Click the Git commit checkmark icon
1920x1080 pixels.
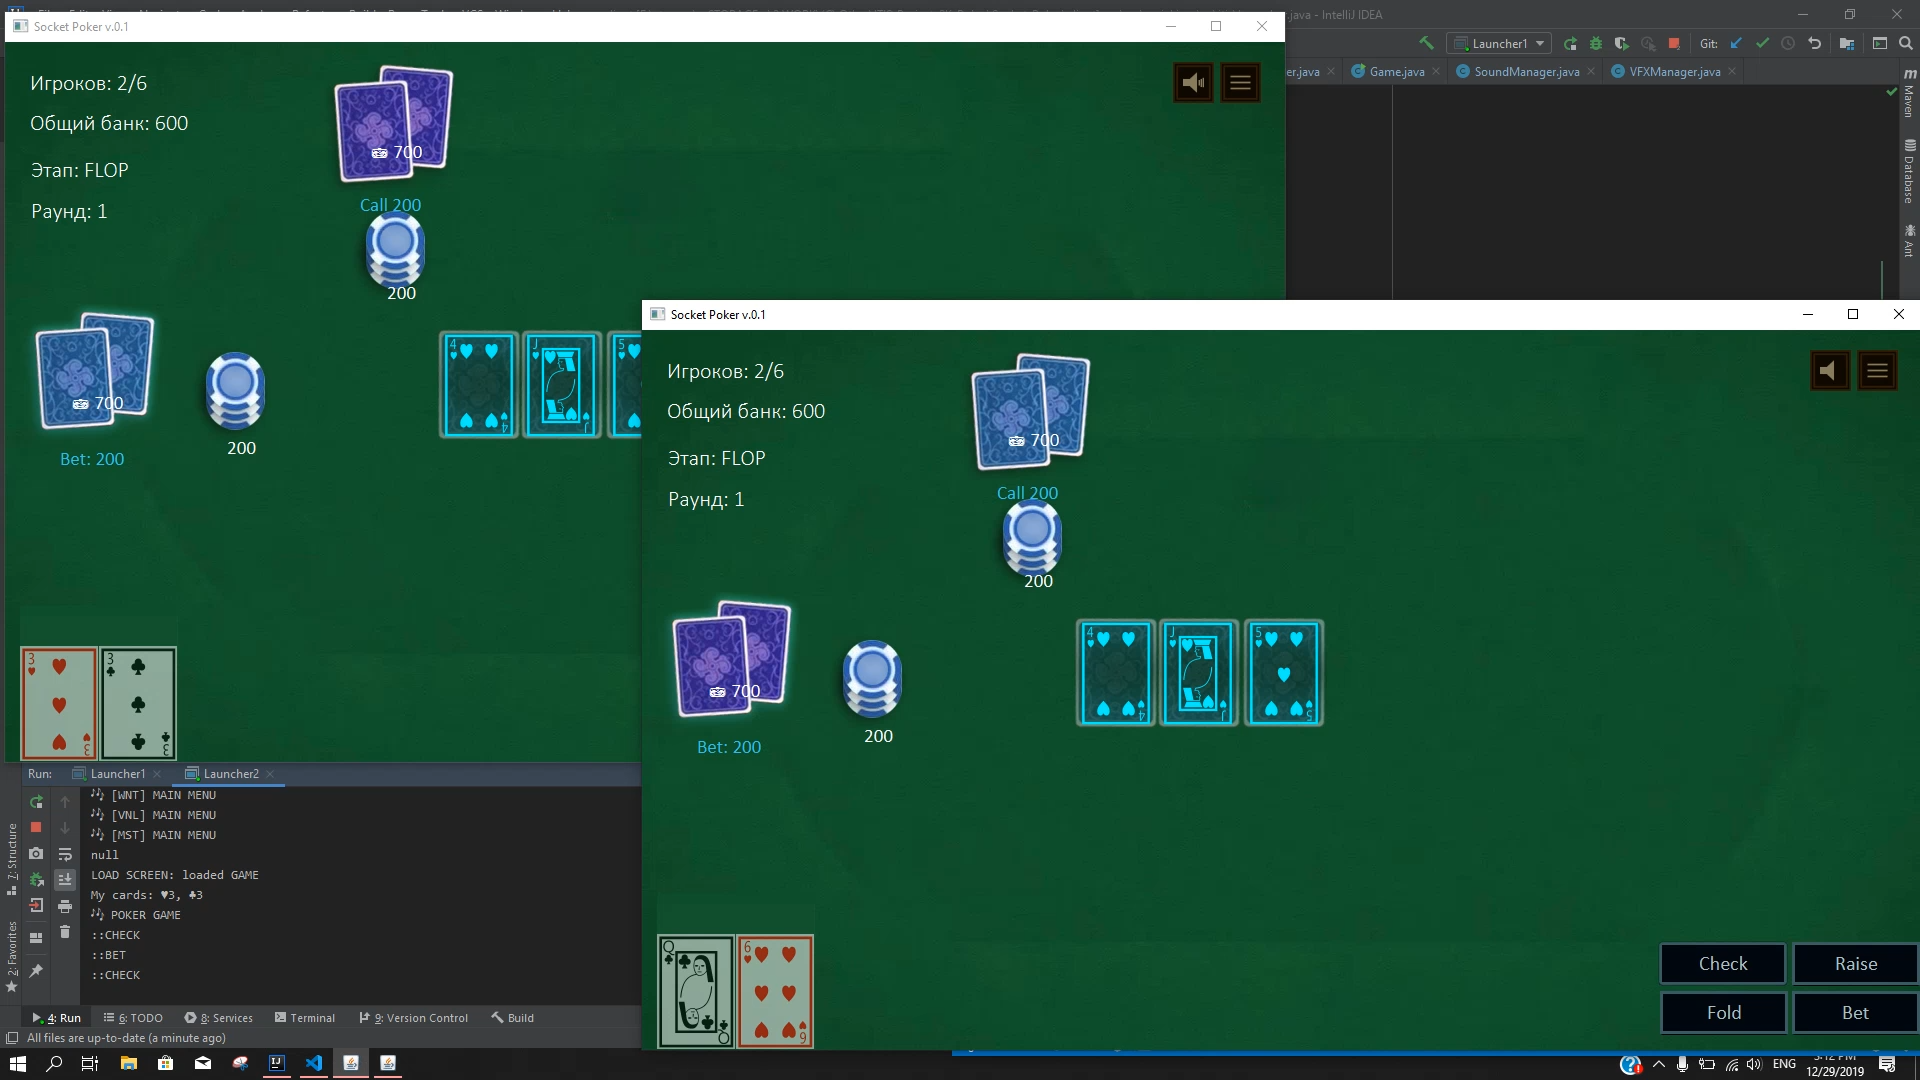(1762, 43)
